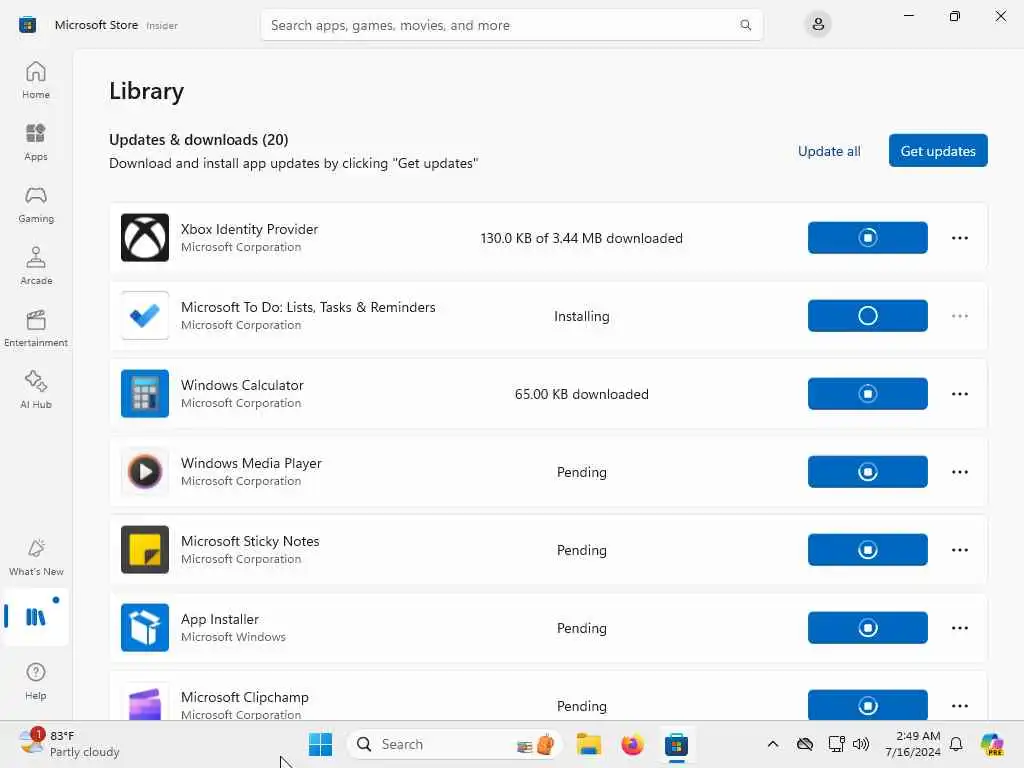Open Copilot preview from taskbar

coord(992,744)
